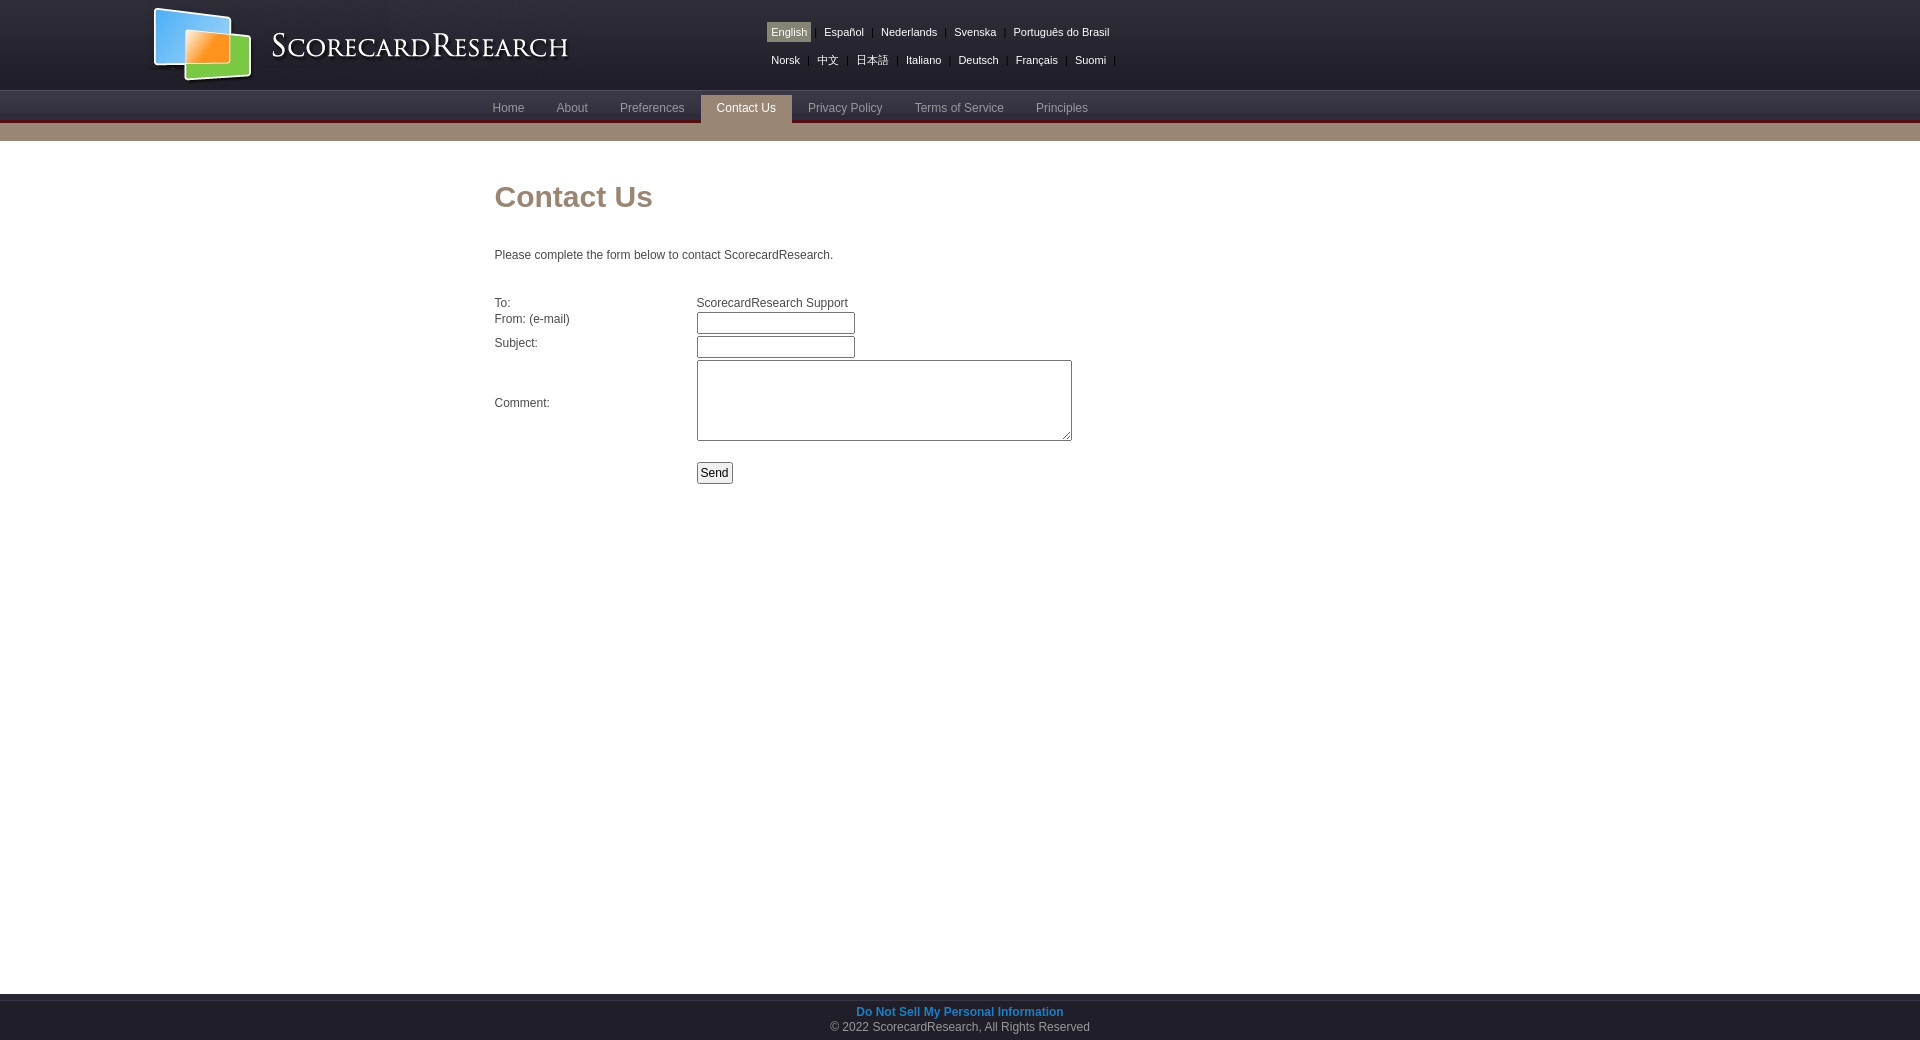This screenshot has width=1920, height=1040.
Task: Change language to Italiano
Action: coord(923,60)
